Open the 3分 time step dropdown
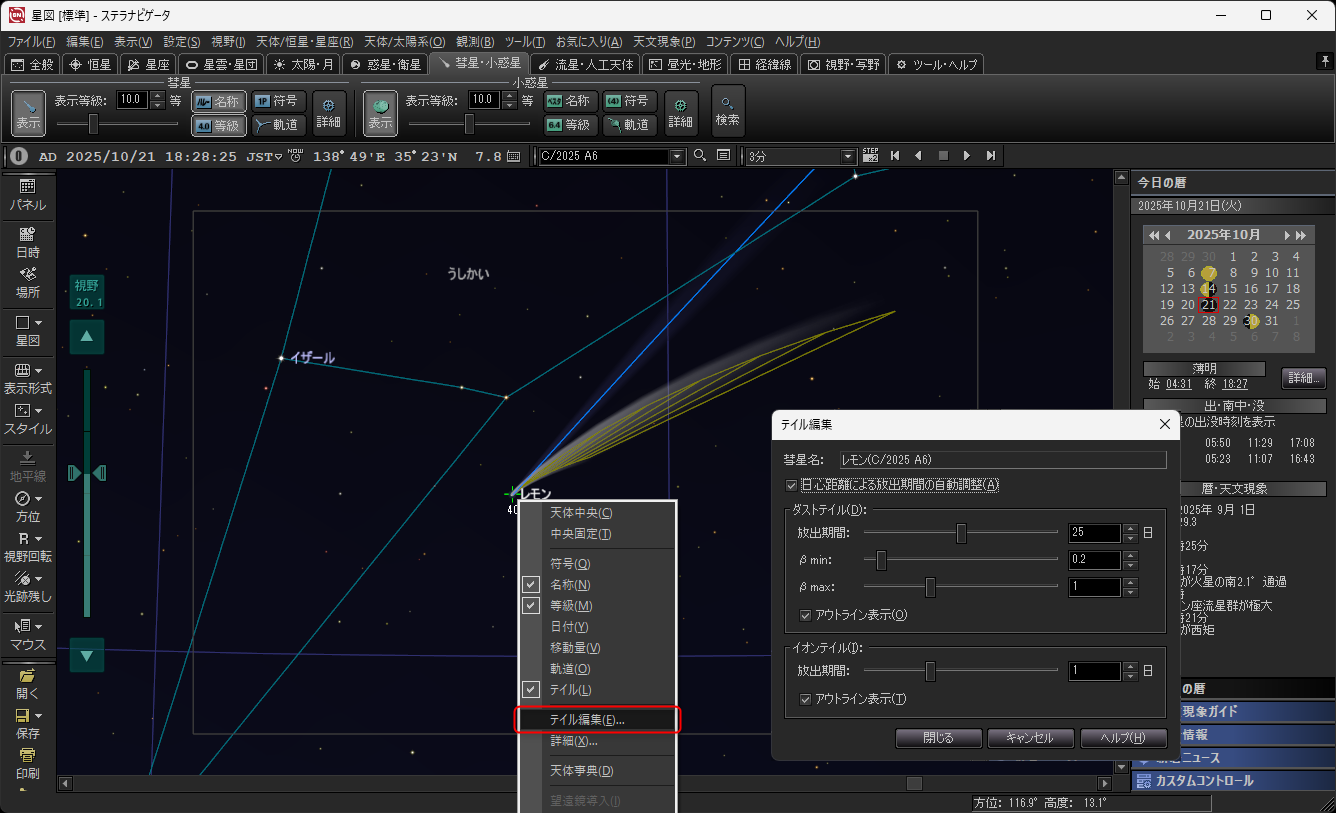 [x=849, y=156]
